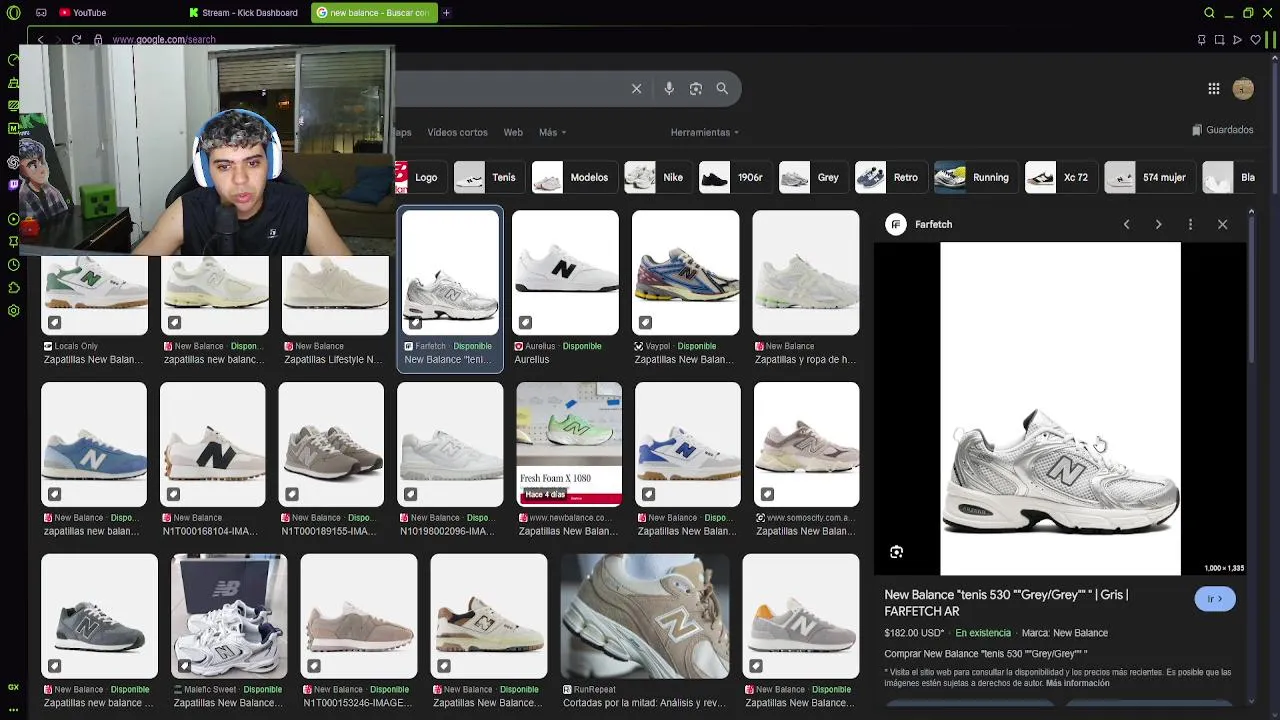The width and height of the screenshot is (1280, 720).
Task: Open Opera main menu logo
Action: click(x=13, y=13)
